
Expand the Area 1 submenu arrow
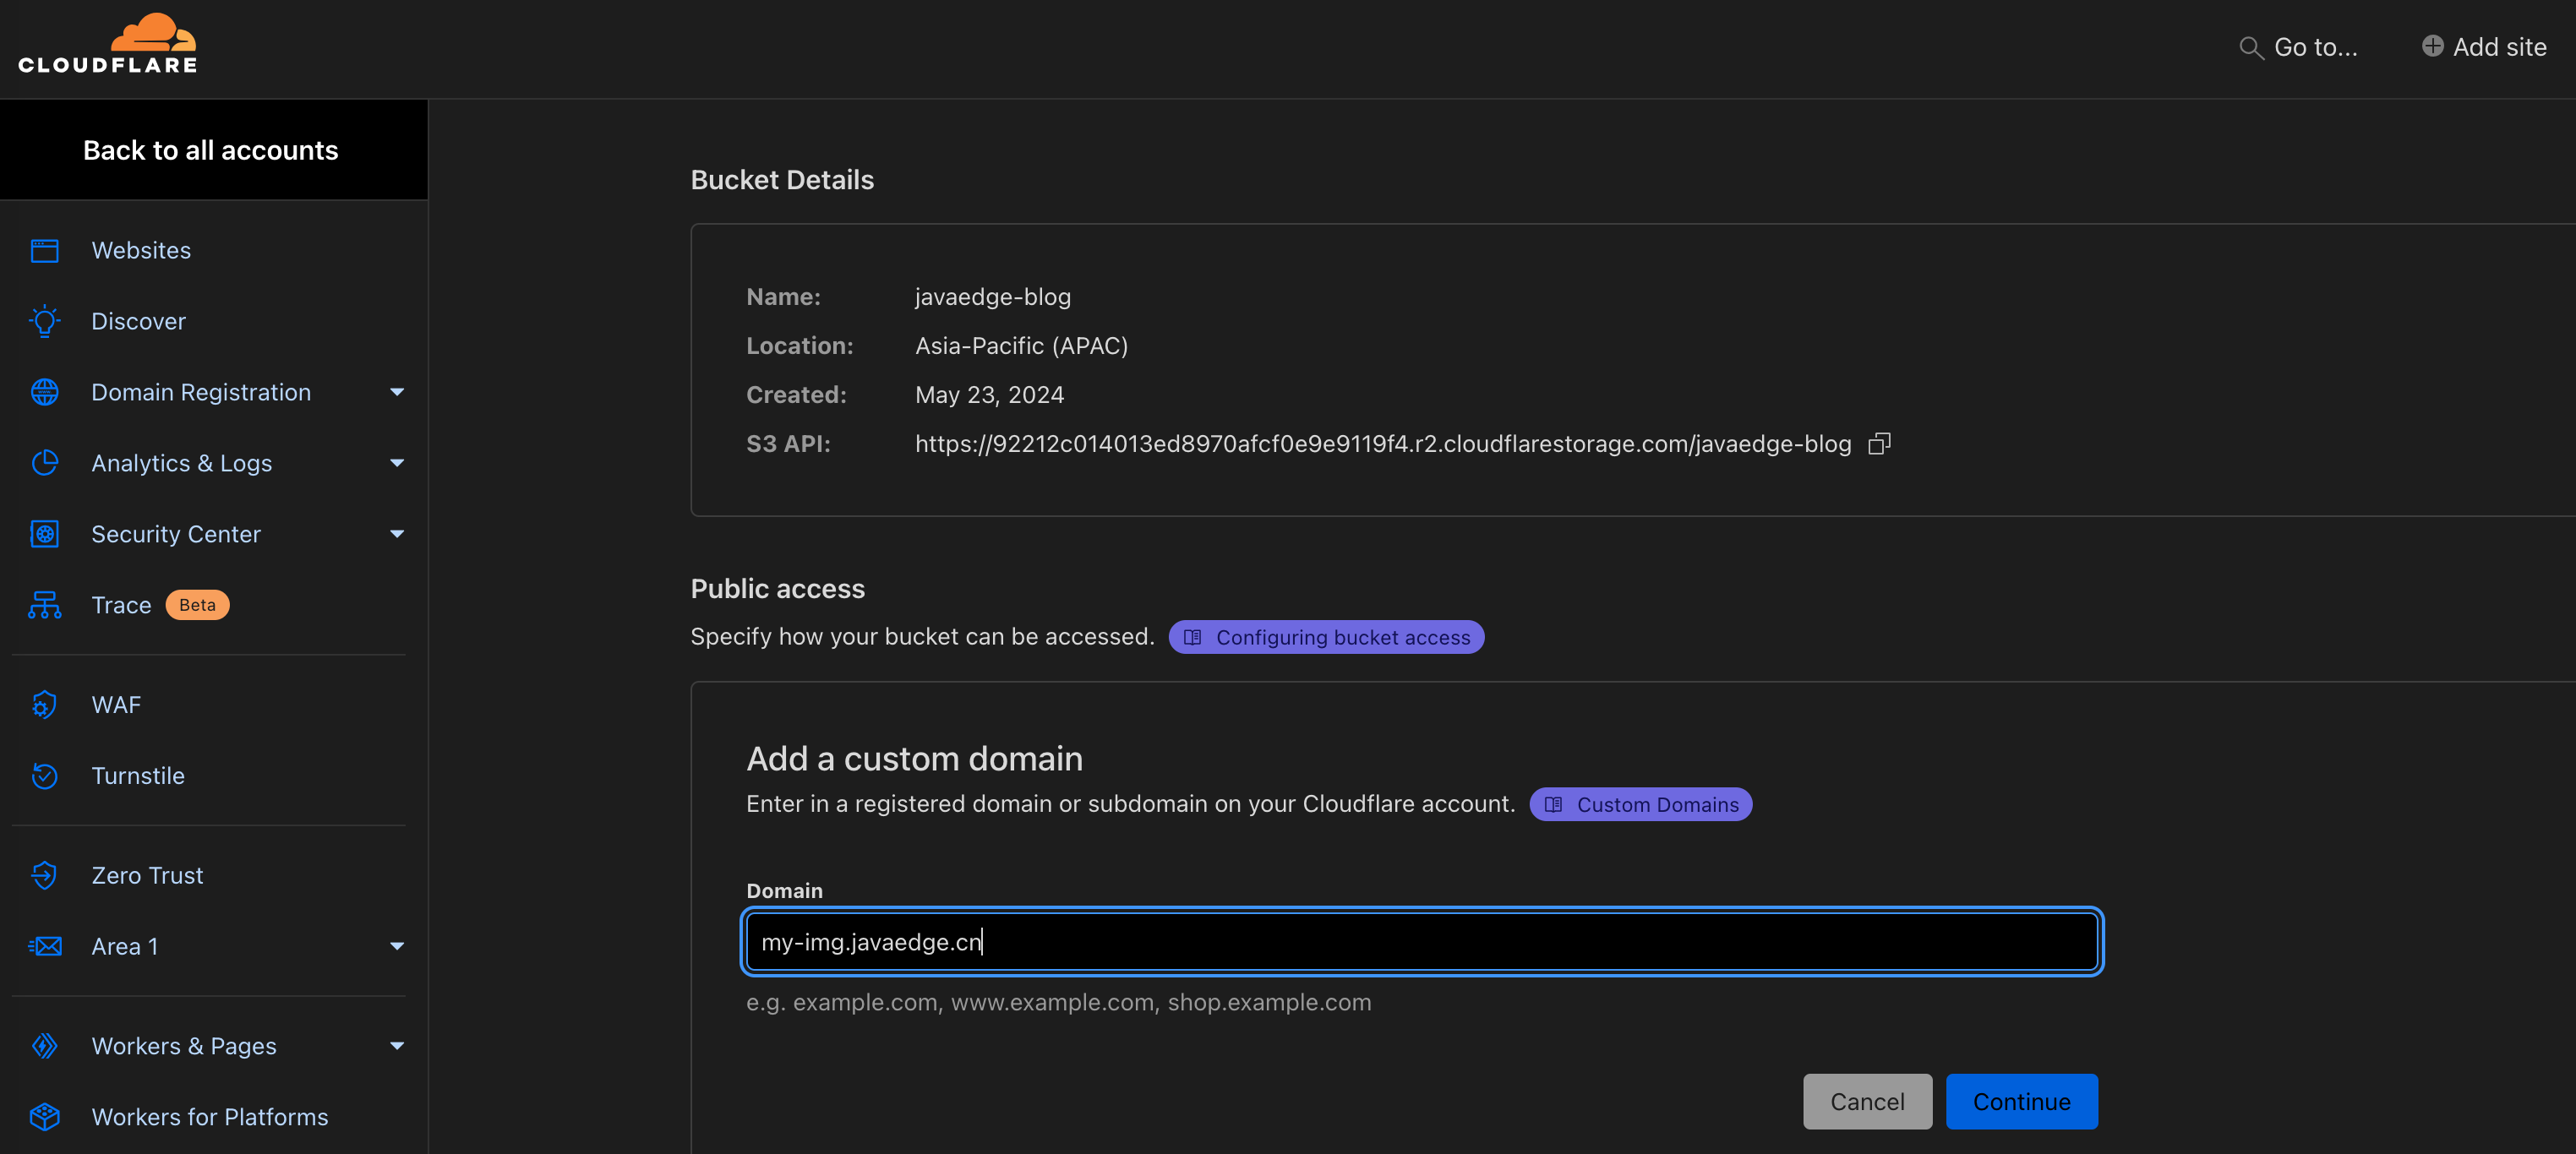pyautogui.click(x=397, y=946)
